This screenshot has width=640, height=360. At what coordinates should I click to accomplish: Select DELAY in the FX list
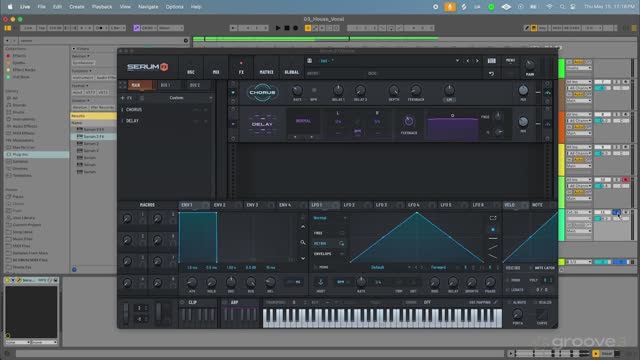[132, 121]
